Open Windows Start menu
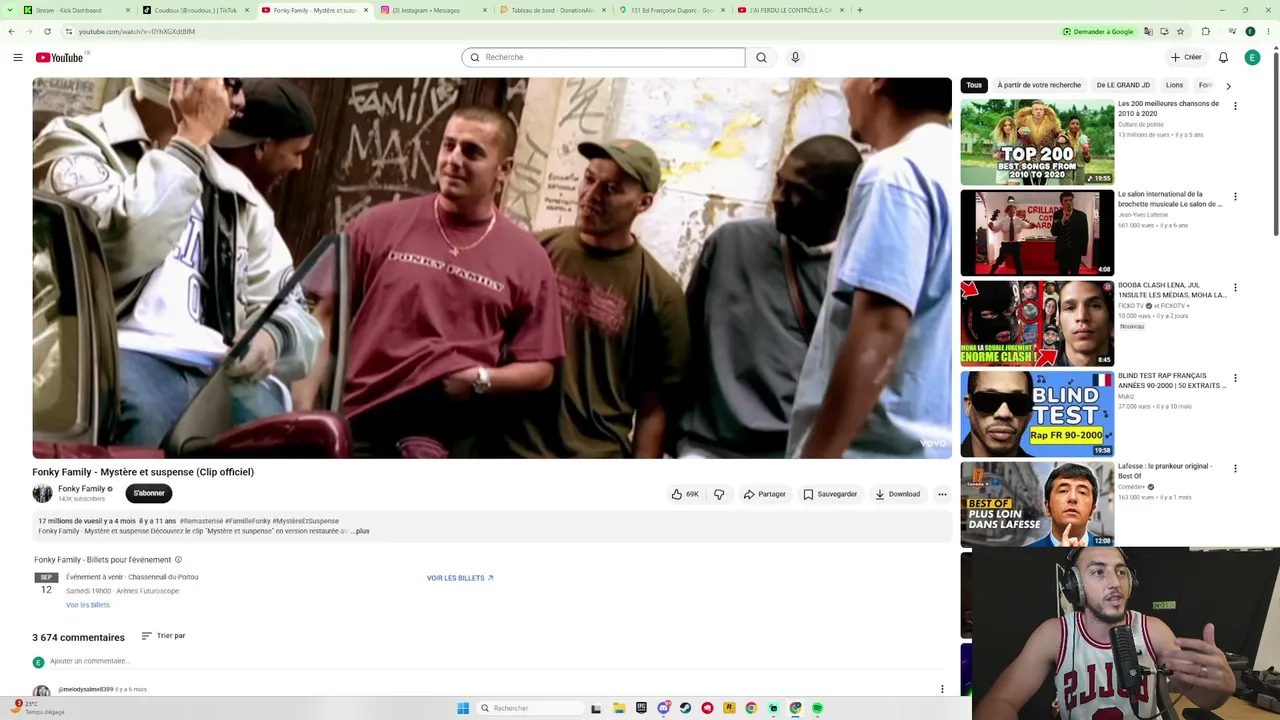This screenshot has height=720, width=1280. [x=463, y=708]
